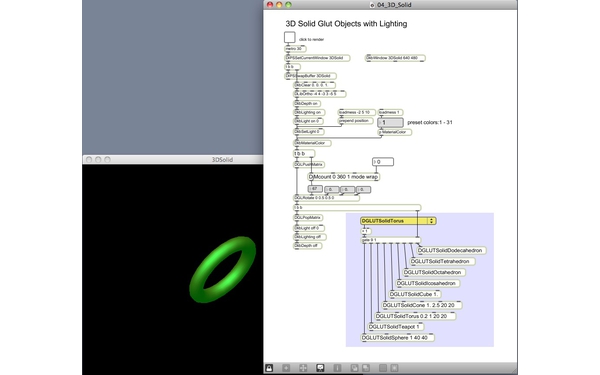Zoom the 04_3D_Solid patcher with green button
The height and width of the screenshot is (375, 600).
pyautogui.click(x=288, y=5)
